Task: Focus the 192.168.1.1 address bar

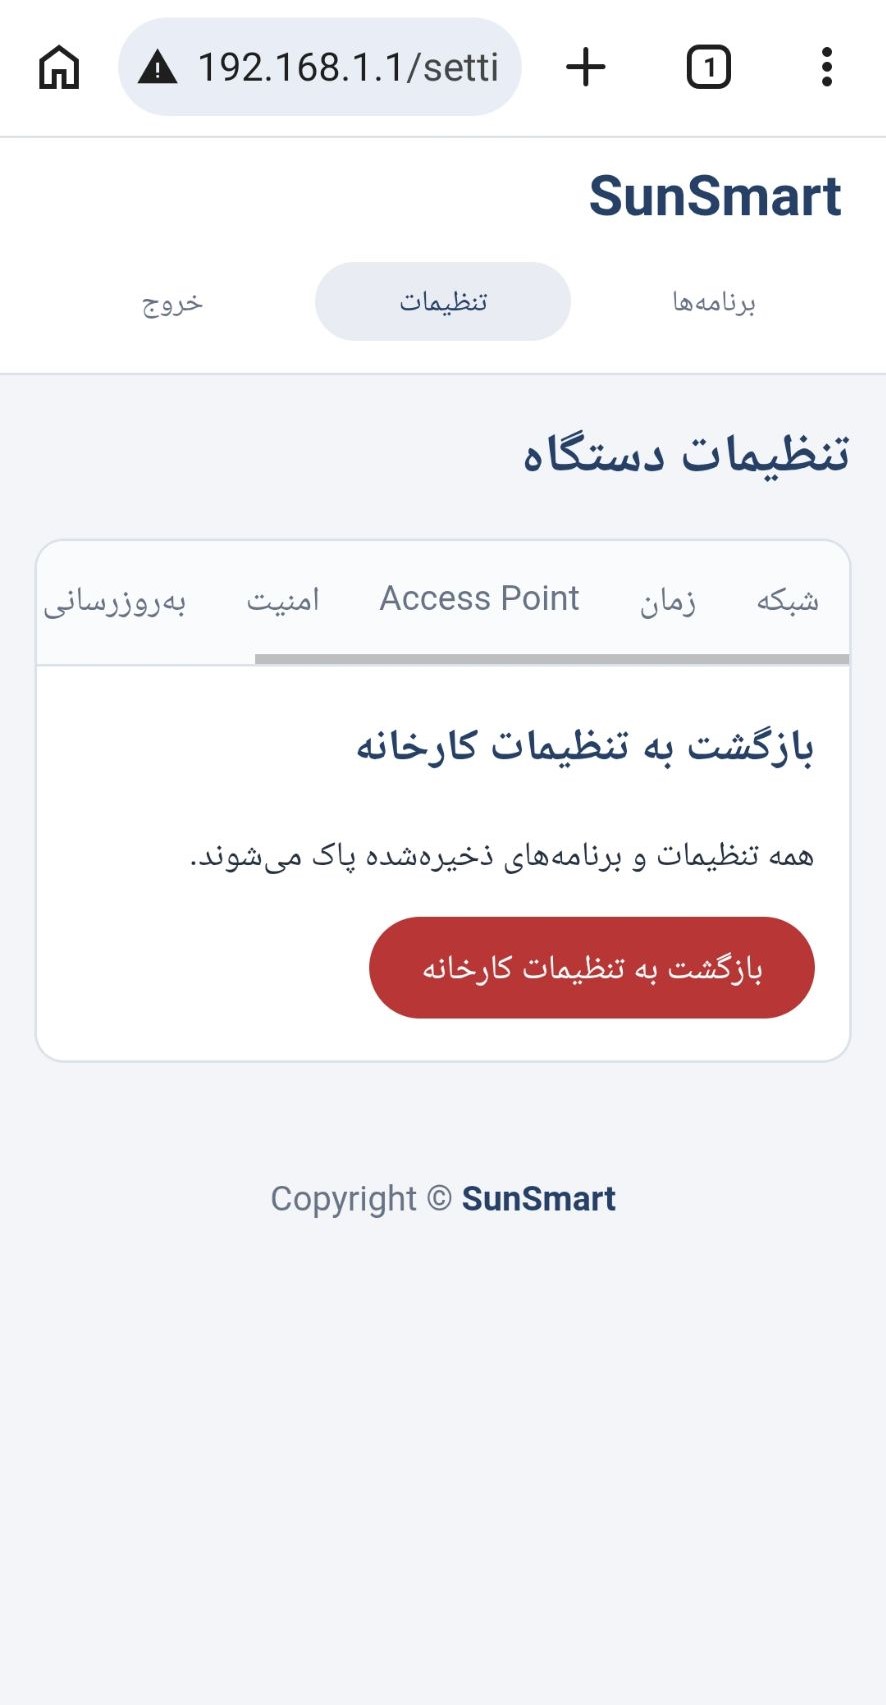Action: (x=320, y=67)
